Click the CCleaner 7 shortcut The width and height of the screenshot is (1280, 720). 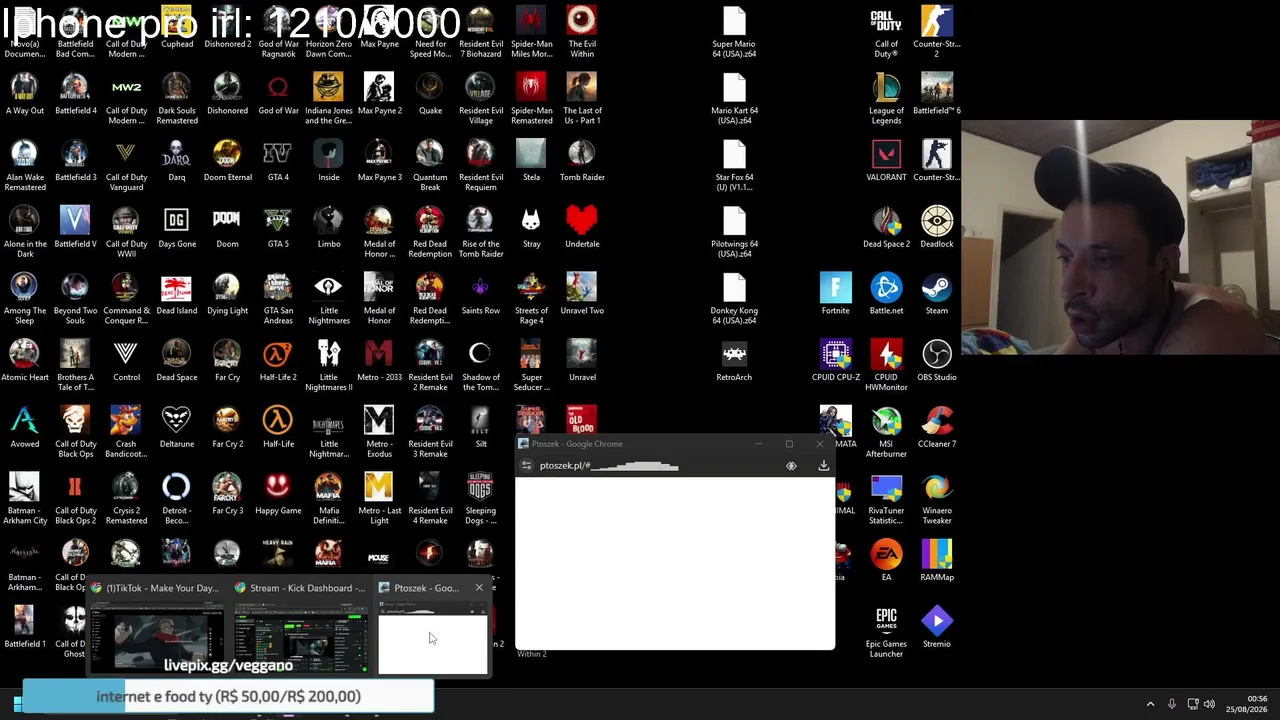pyautogui.click(x=937, y=427)
